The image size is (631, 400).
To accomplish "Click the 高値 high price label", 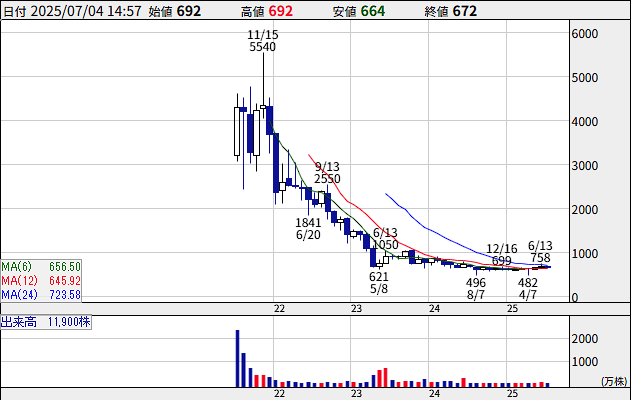I will (x=253, y=12).
